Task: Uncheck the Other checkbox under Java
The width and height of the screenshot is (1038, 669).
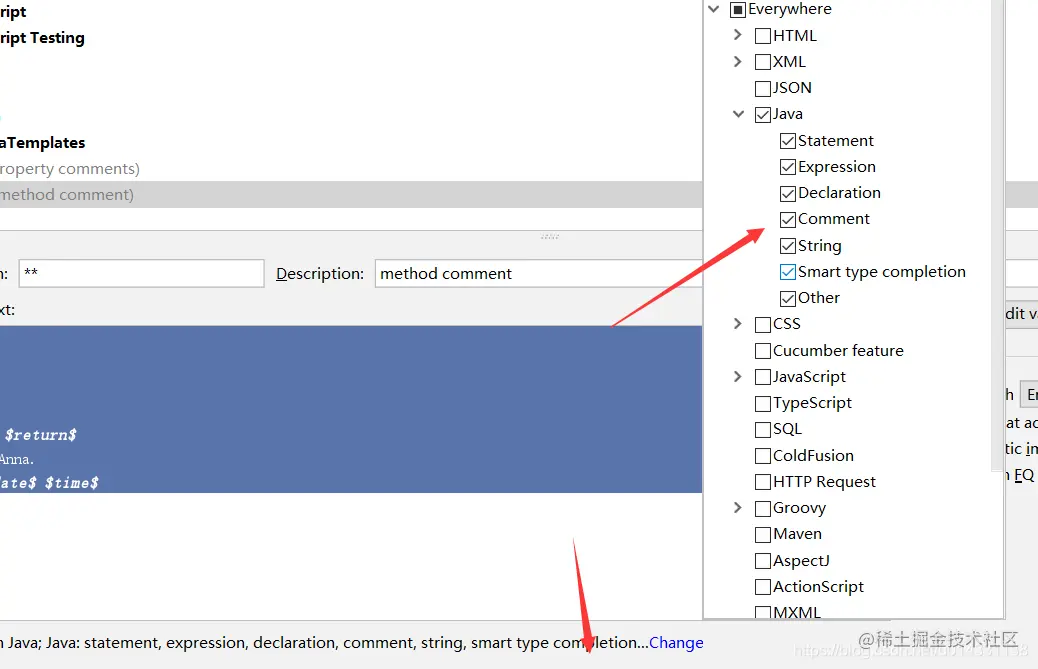Action: coord(788,298)
